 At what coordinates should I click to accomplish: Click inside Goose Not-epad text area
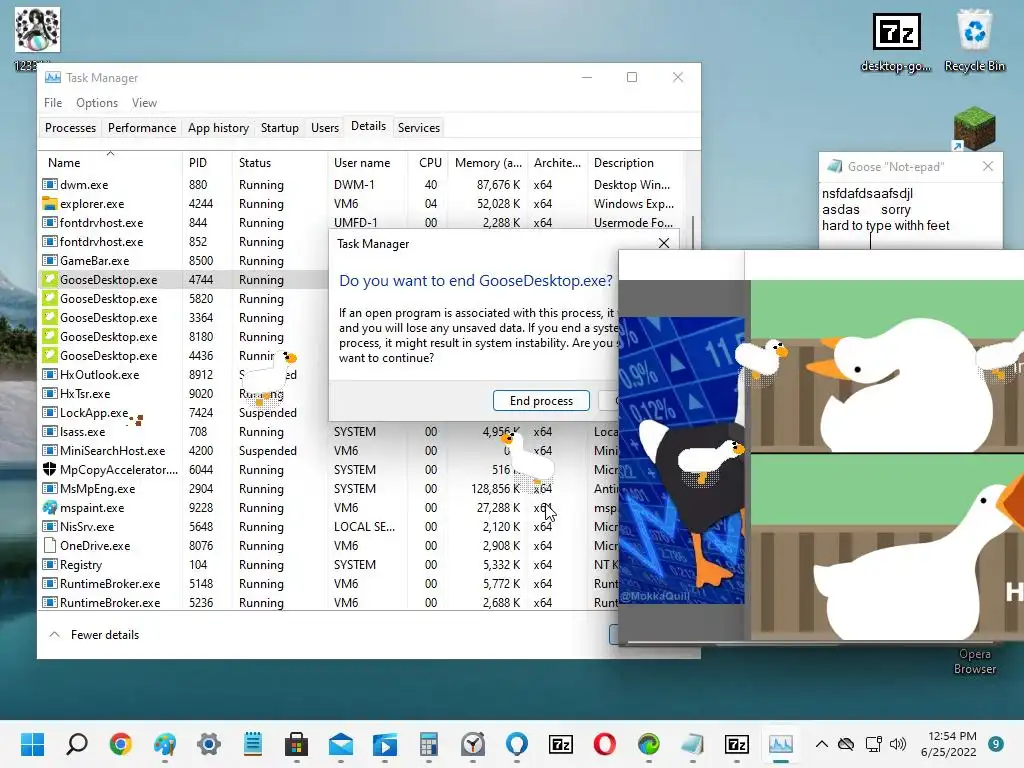[910, 216]
